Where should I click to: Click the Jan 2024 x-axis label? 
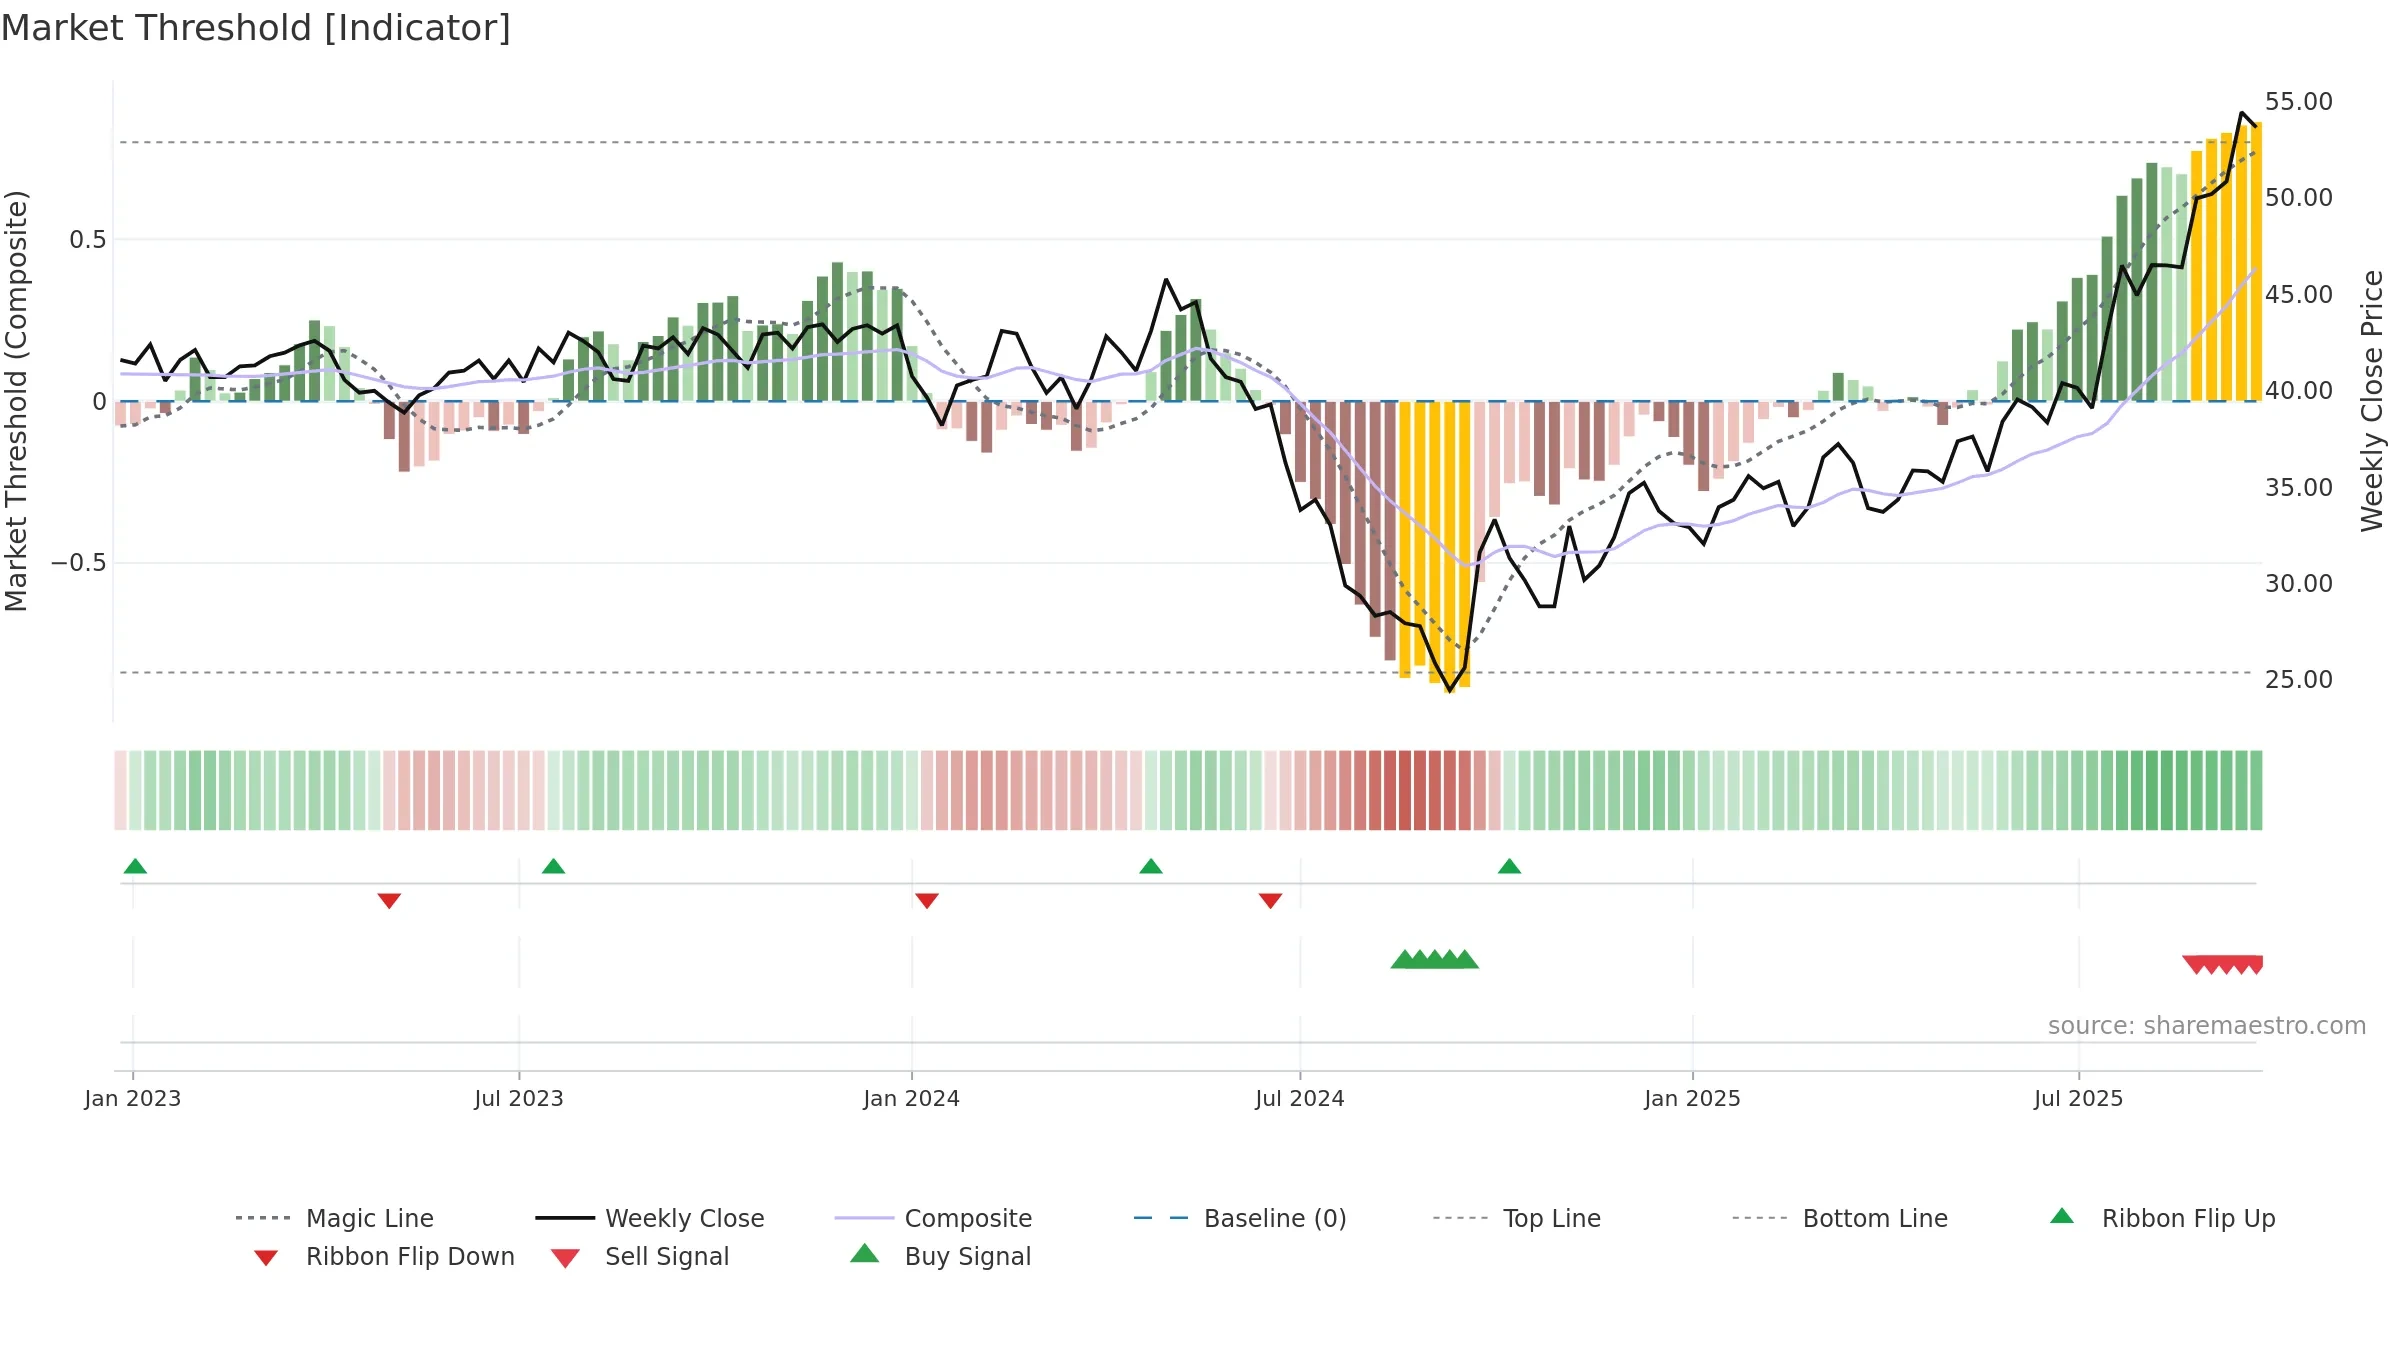912,1099
